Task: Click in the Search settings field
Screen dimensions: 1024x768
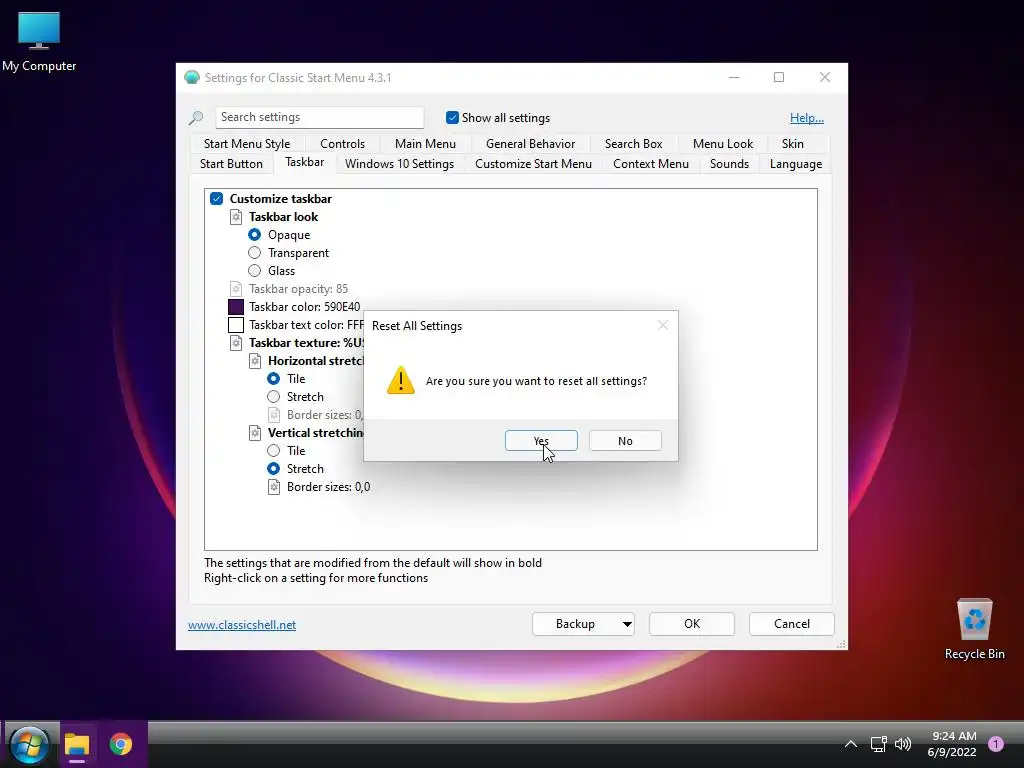Action: pos(319,118)
